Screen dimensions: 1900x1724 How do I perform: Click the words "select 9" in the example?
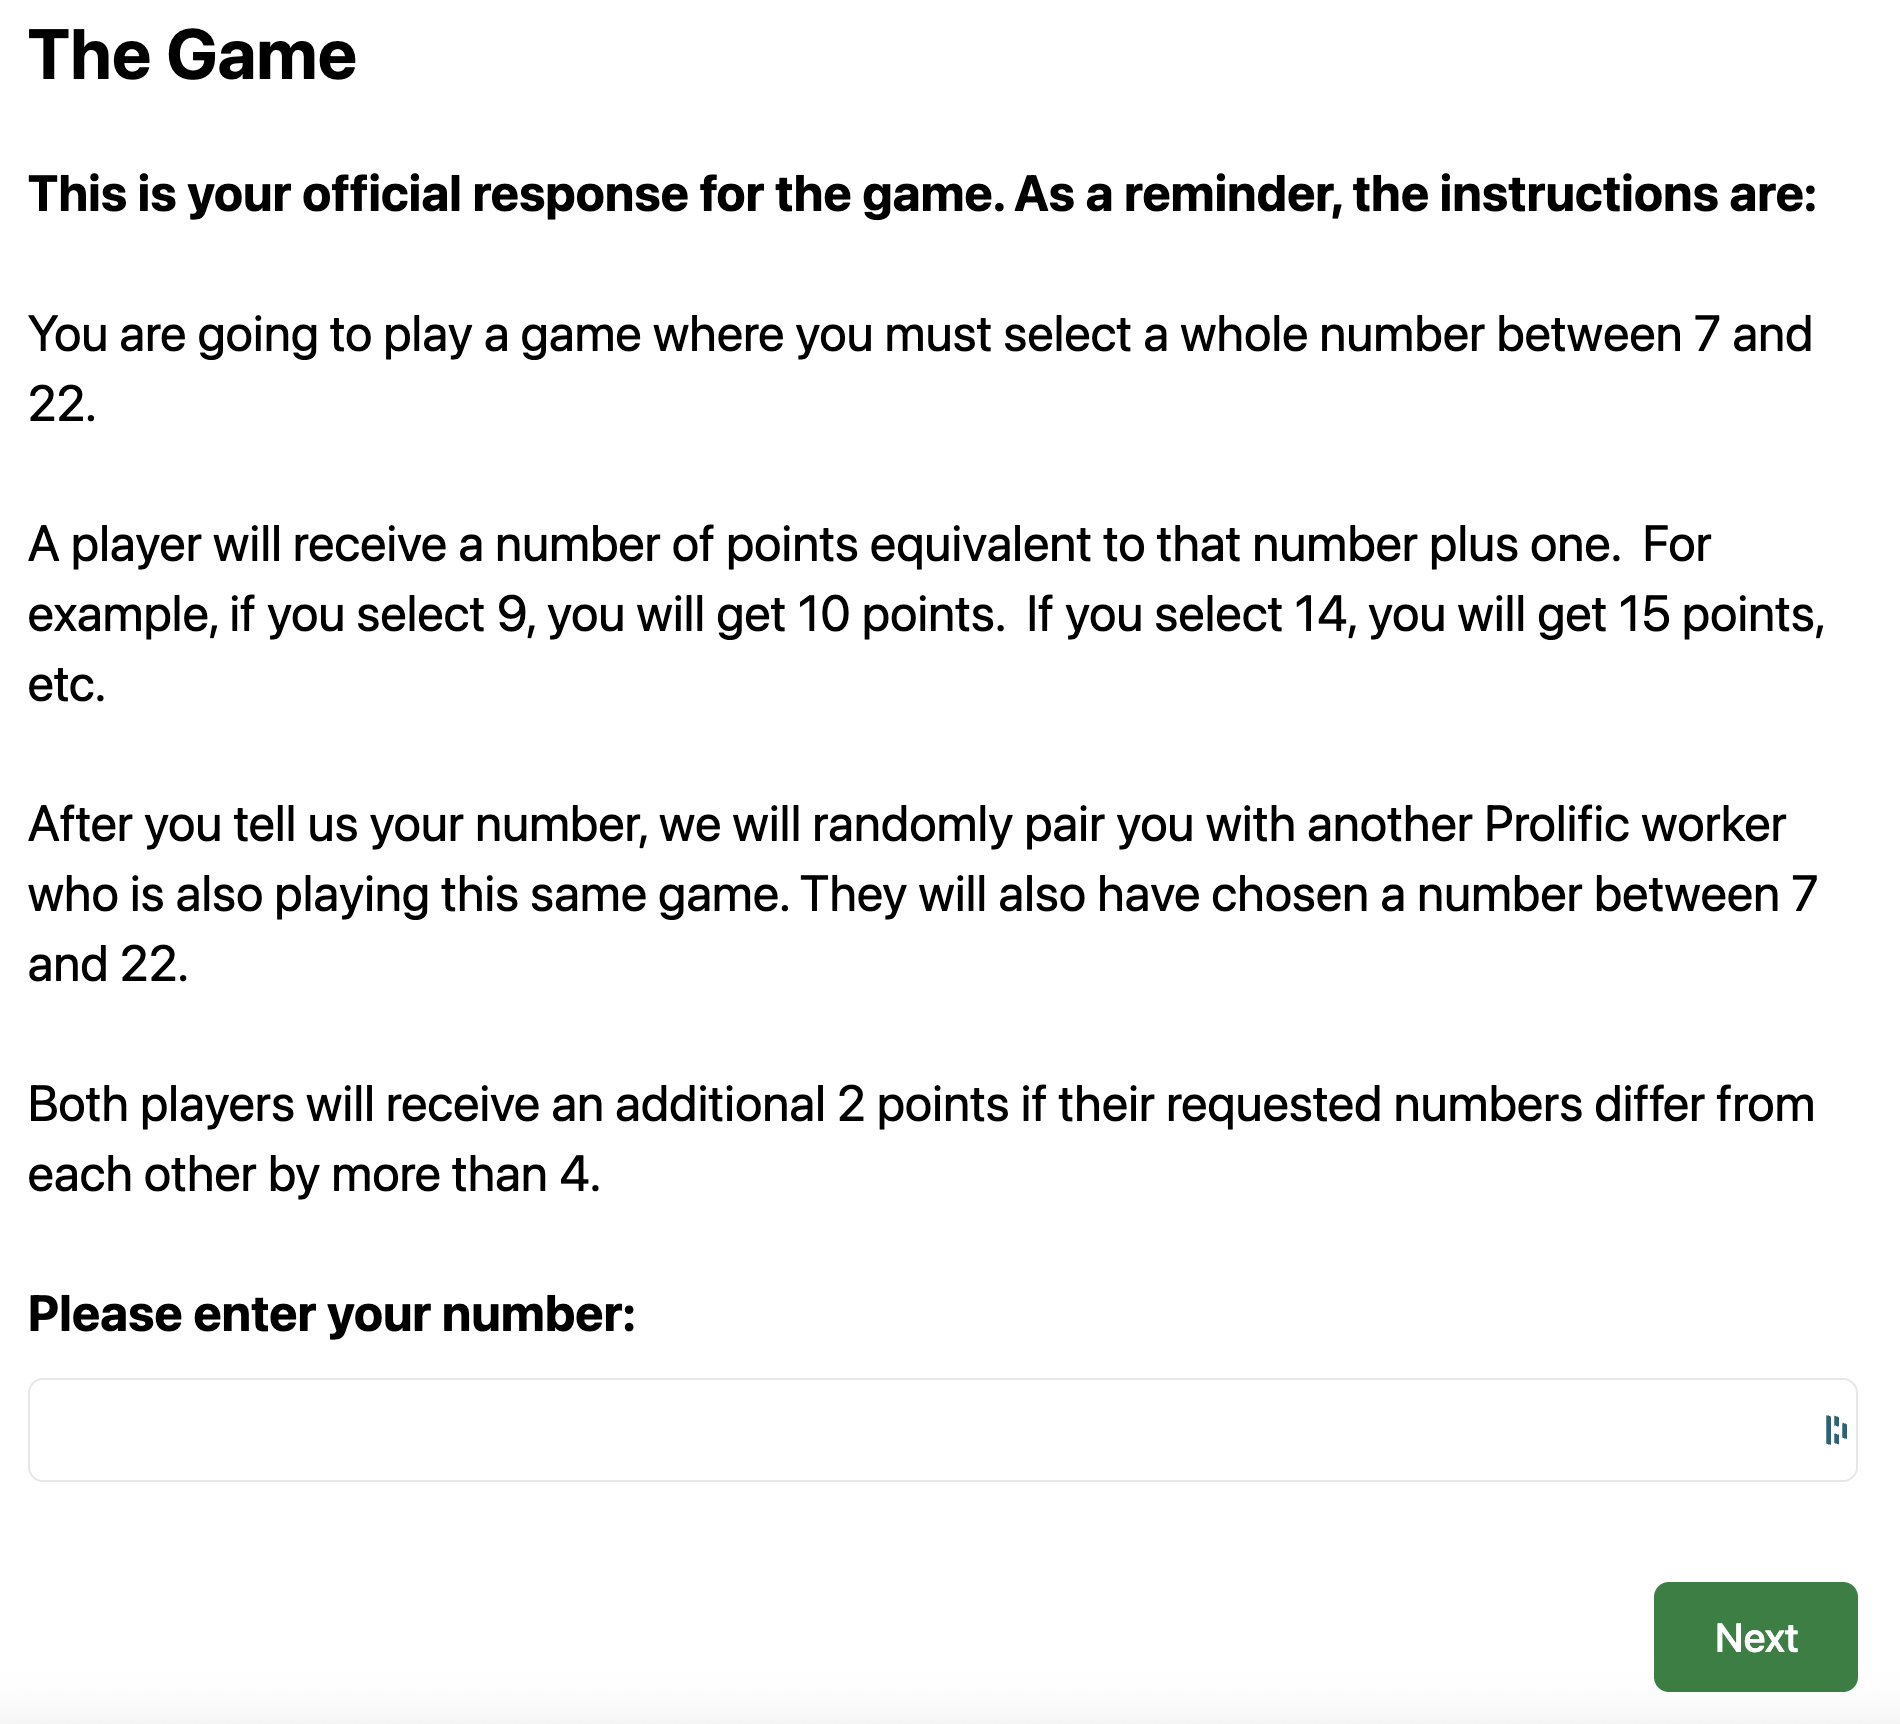(x=443, y=615)
